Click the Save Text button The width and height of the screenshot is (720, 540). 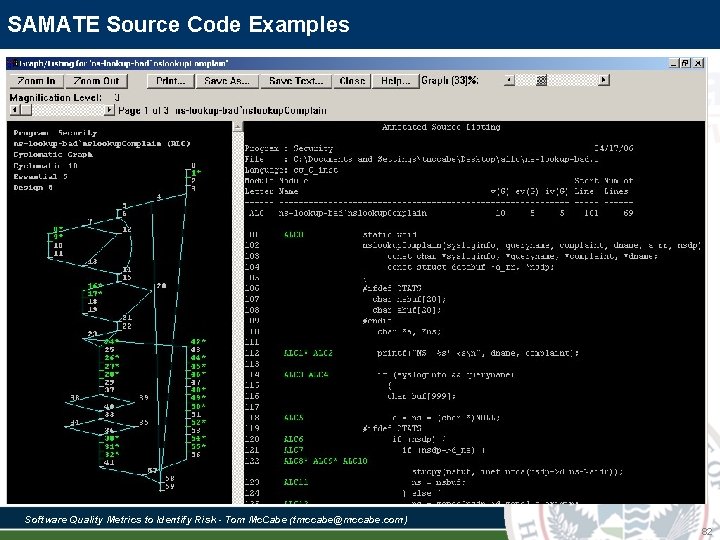coord(296,81)
